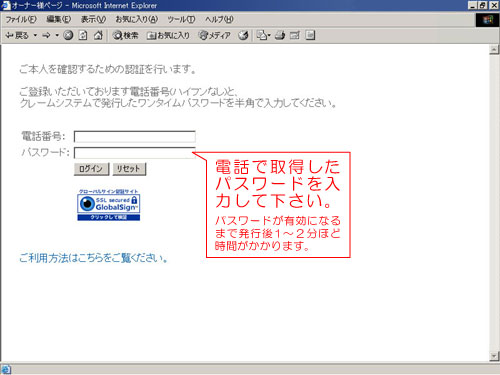The height and width of the screenshot is (375, 500).
Task: Click the Windows logo throbber icon
Action: point(487,20)
